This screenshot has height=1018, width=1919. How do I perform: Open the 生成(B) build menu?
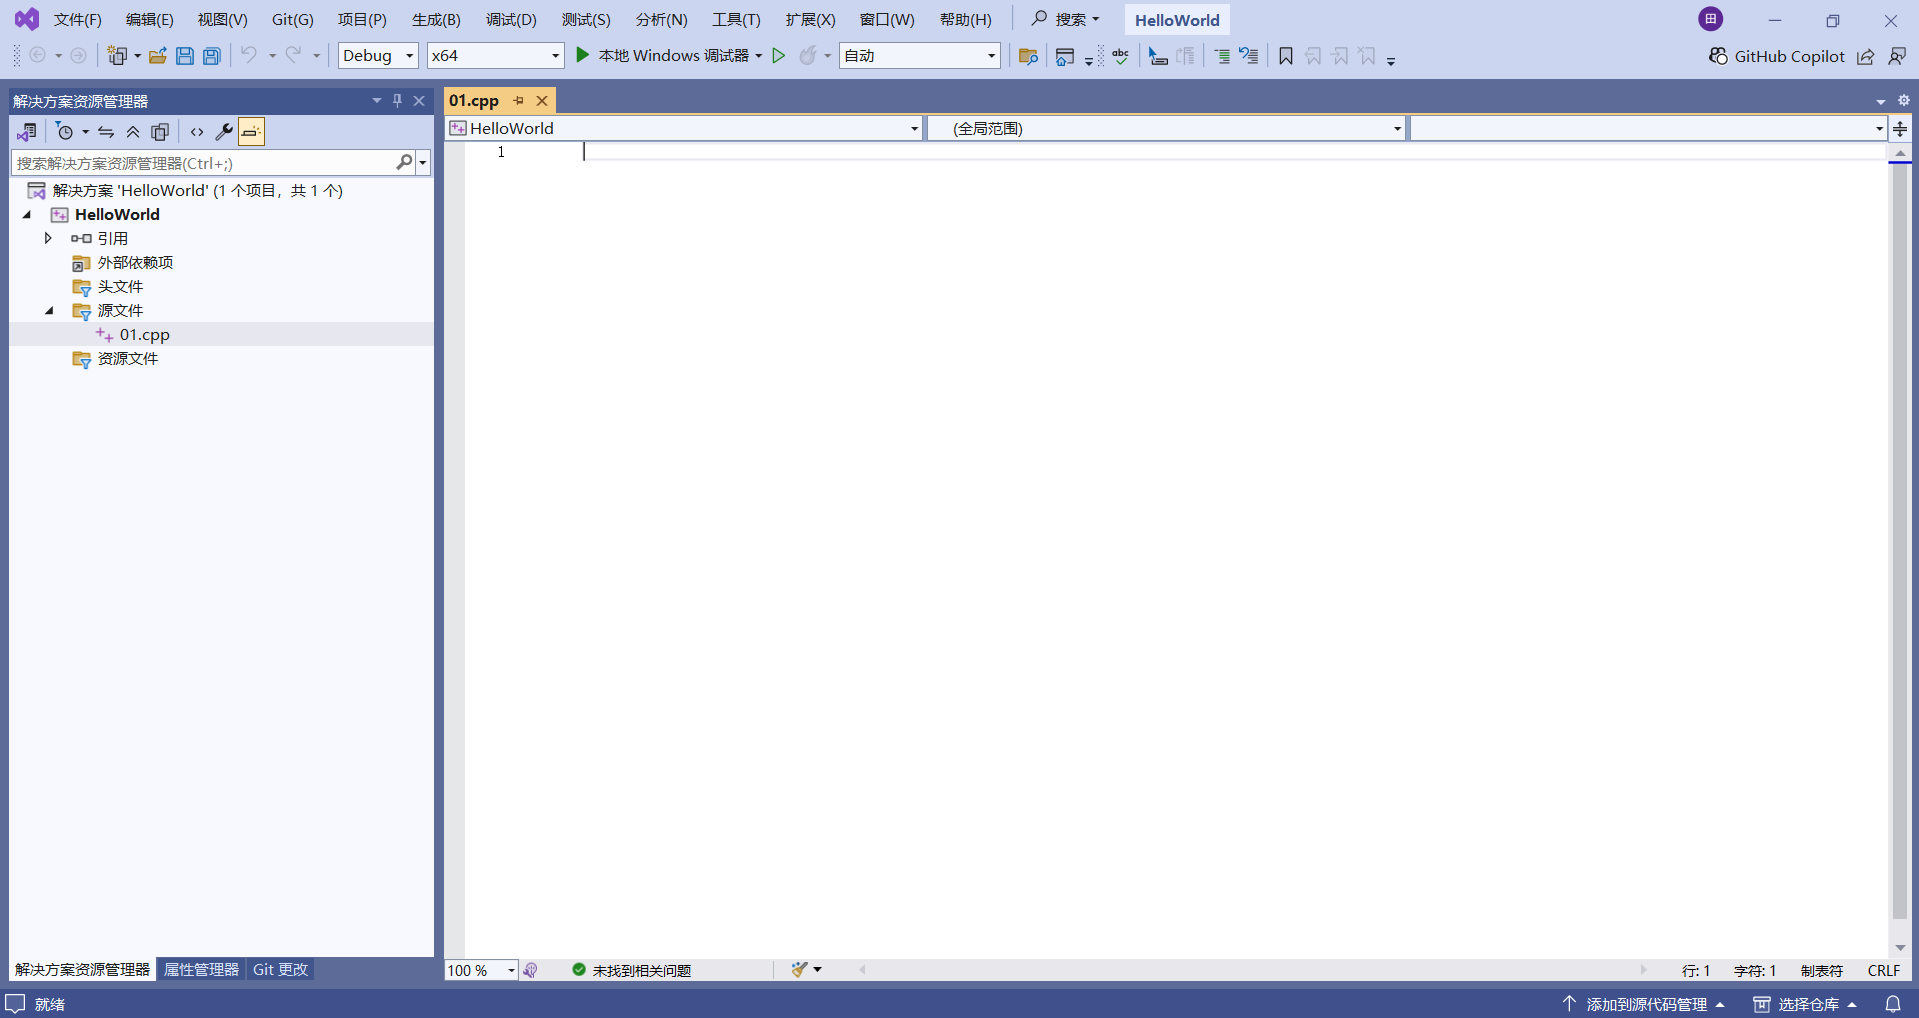436,20
